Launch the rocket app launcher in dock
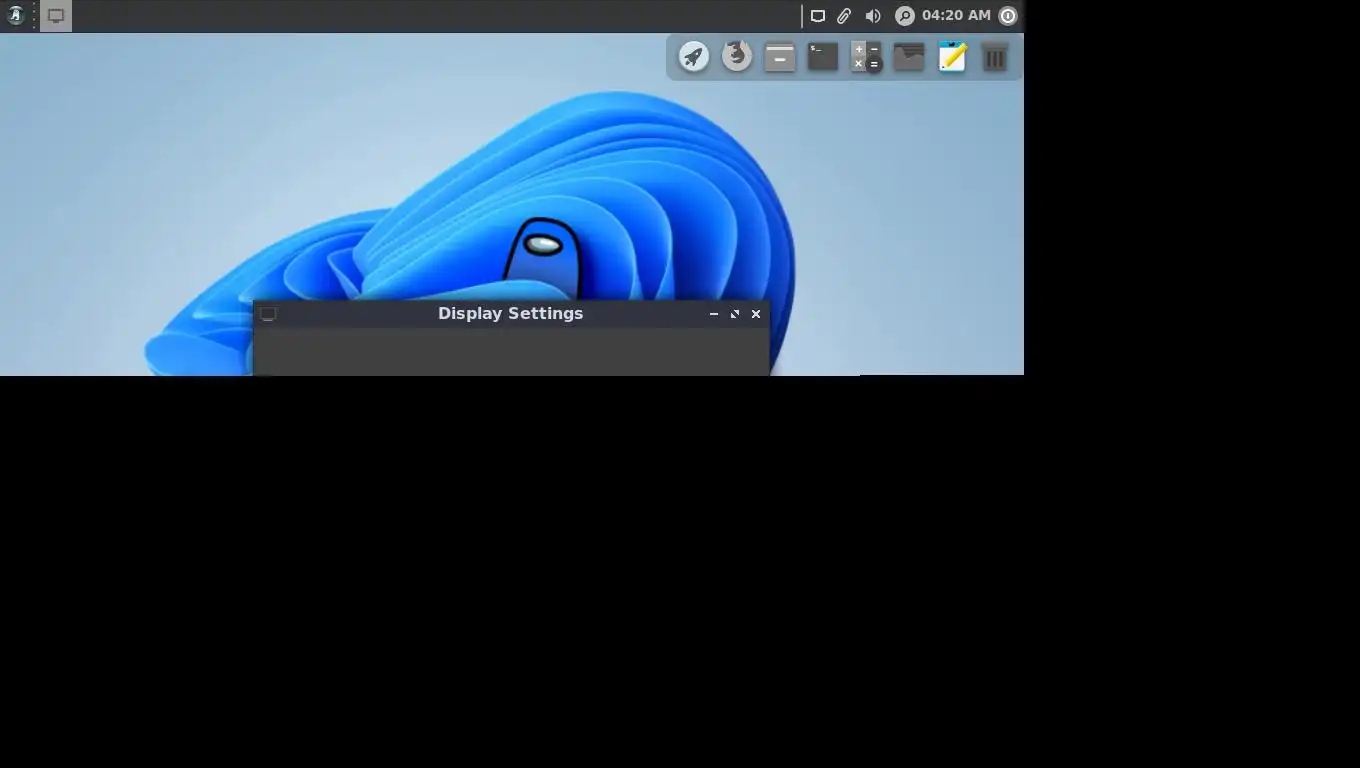This screenshot has height=768, width=1360. [x=694, y=56]
